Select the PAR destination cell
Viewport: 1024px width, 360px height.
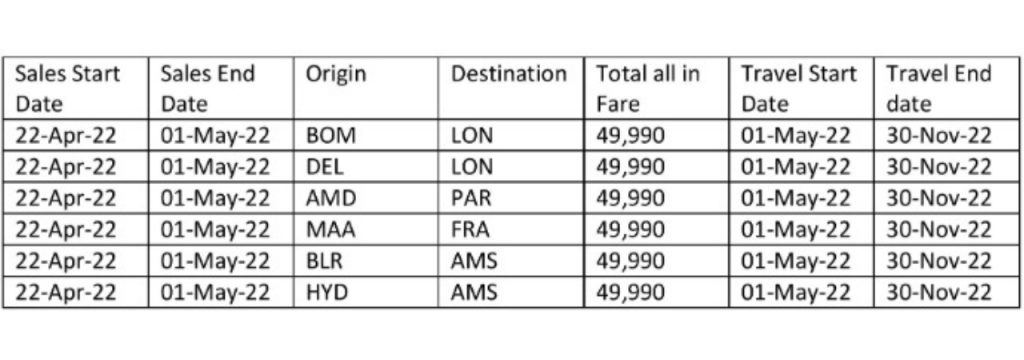pyautogui.click(x=511, y=198)
